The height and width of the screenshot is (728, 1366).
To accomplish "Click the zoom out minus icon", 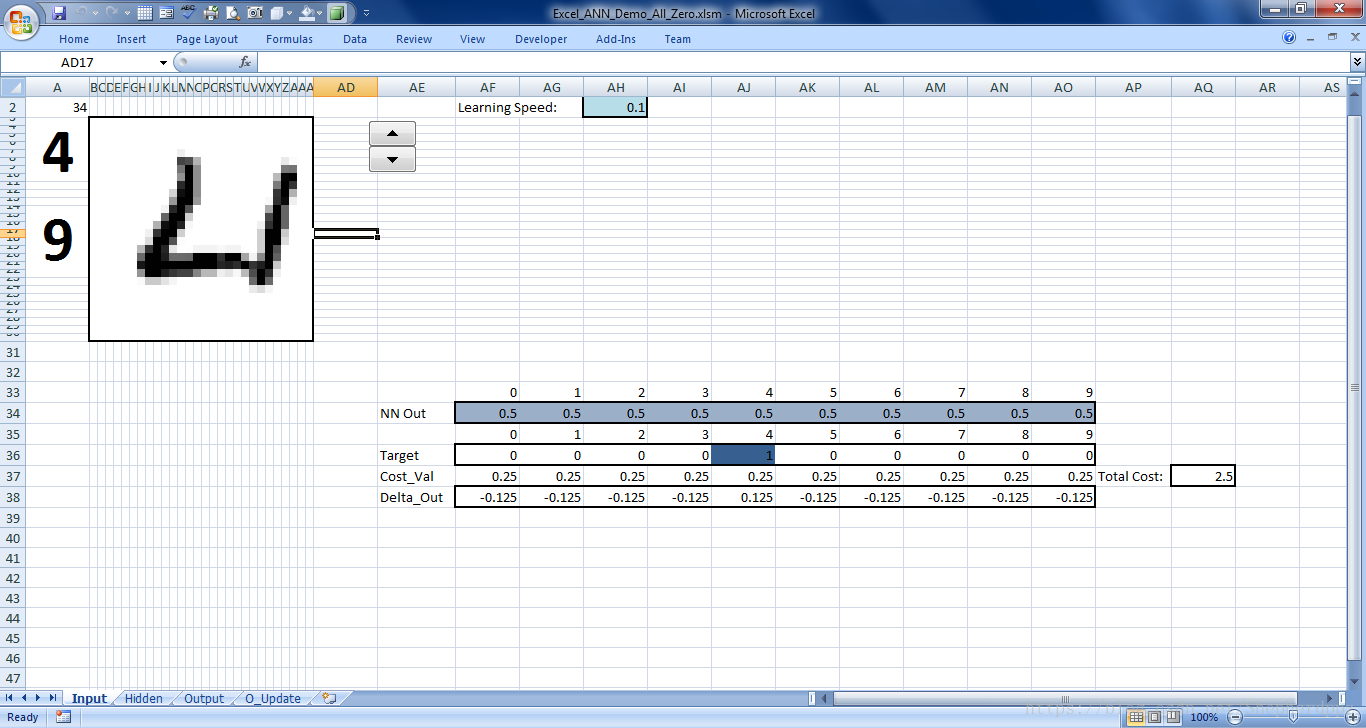I will tap(1235, 717).
